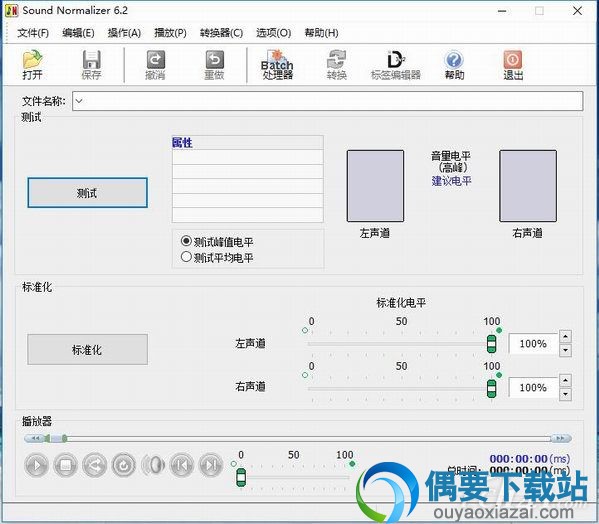Click the 属性 list header
The width and height of the screenshot is (599, 524).
point(248,142)
